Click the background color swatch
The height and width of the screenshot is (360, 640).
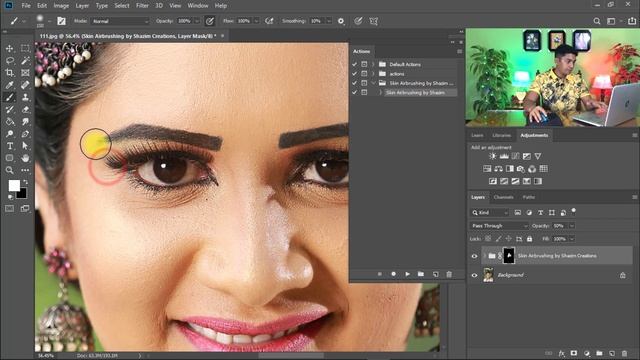[22, 194]
